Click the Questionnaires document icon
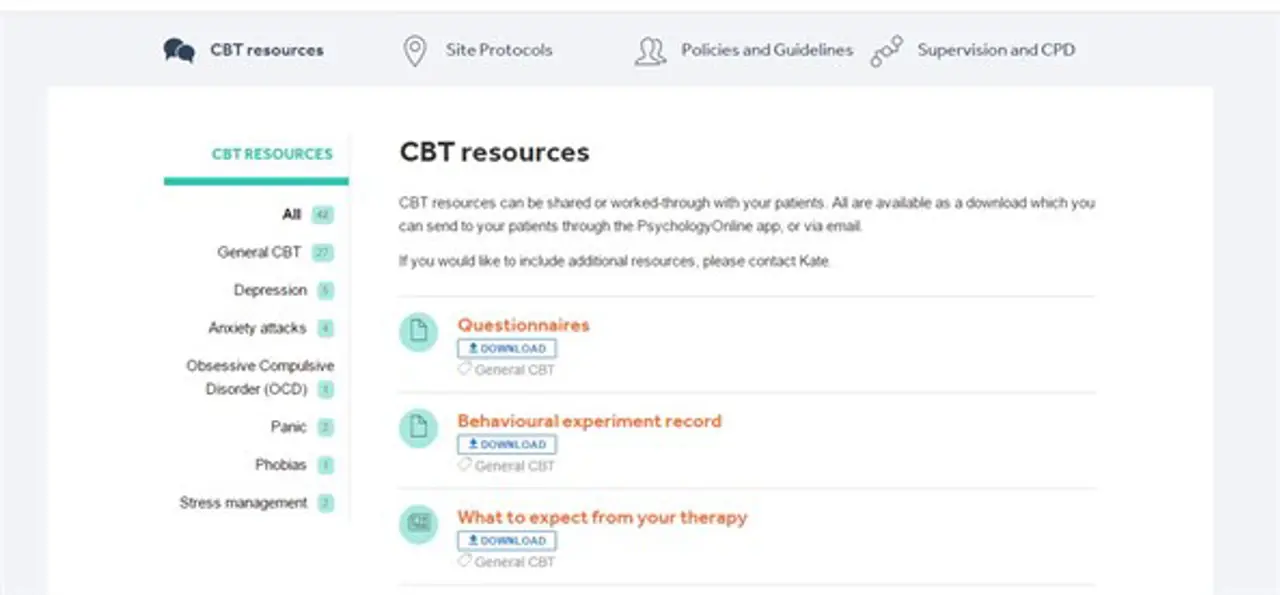Viewport: 1280px width, 595px height. 418,332
